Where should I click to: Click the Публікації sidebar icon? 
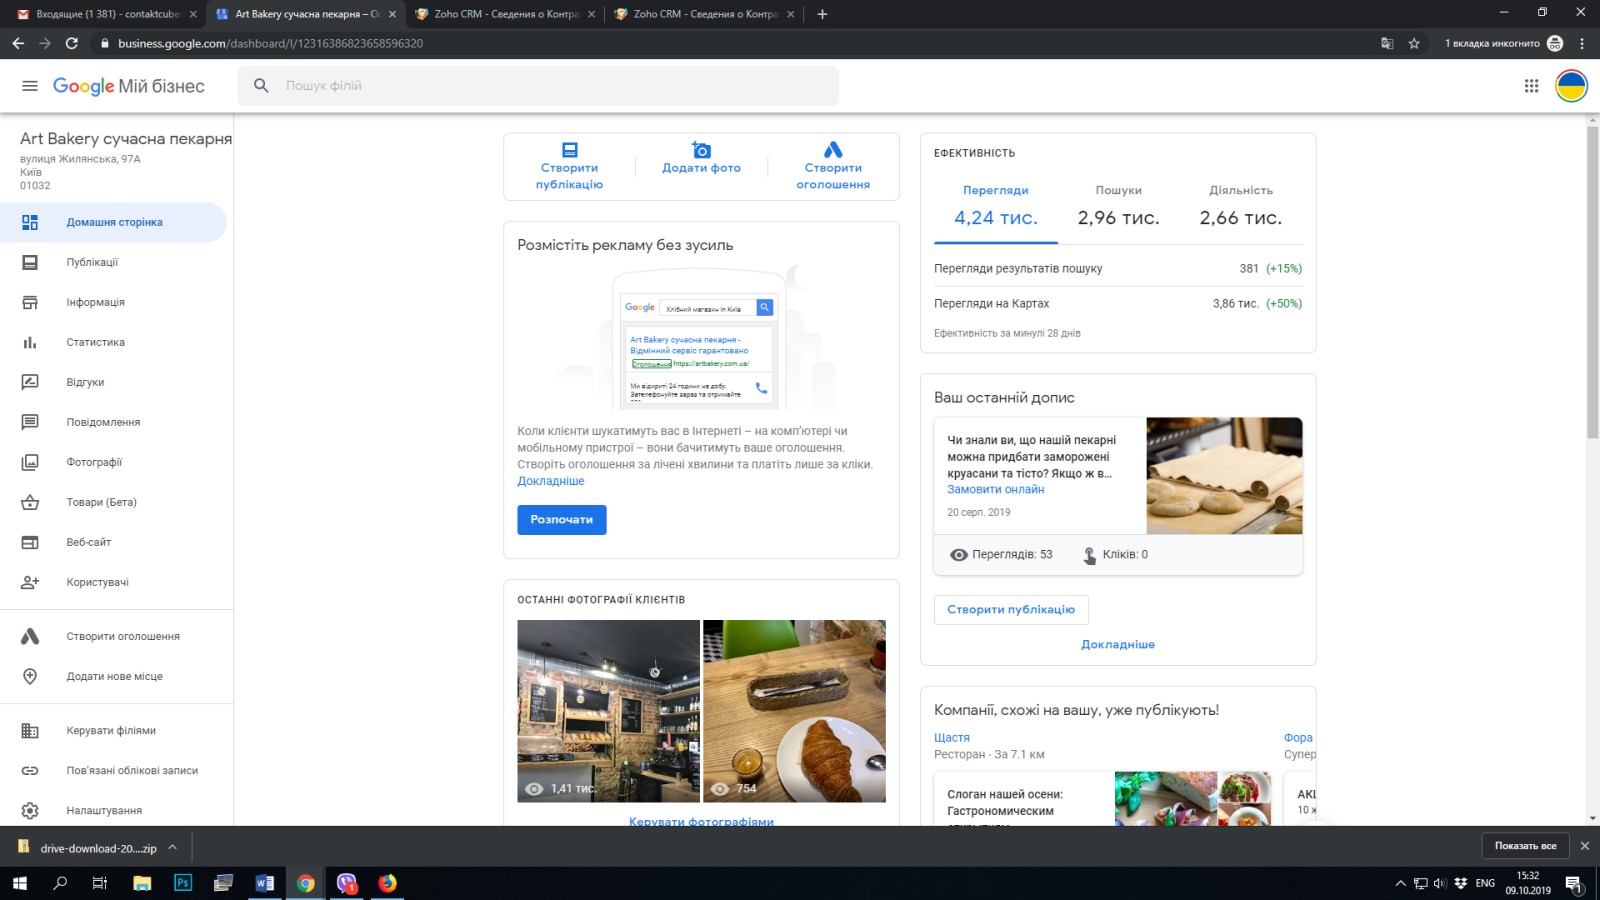point(30,262)
